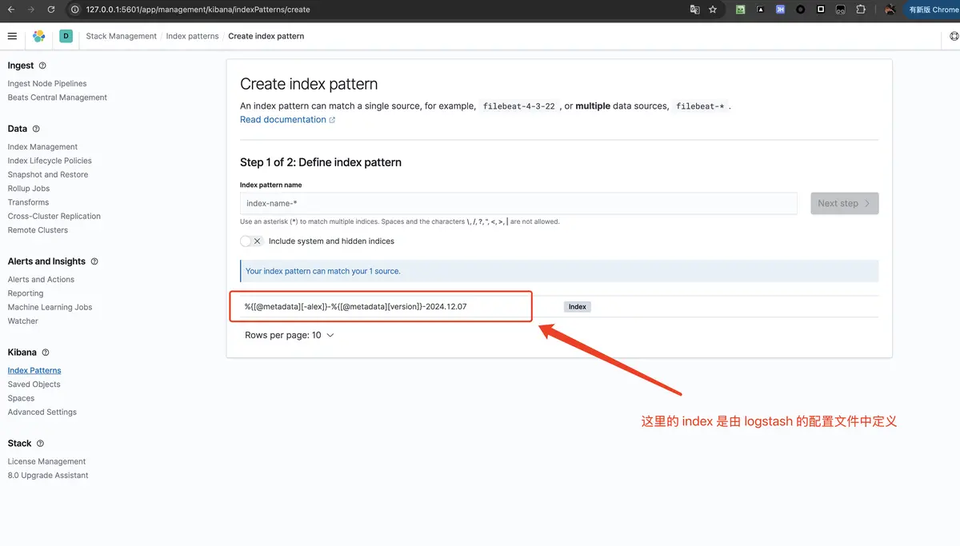Viewport: 960px width, 546px height.
Task: Click the Kibana section help icon
Action: click(45, 353)
